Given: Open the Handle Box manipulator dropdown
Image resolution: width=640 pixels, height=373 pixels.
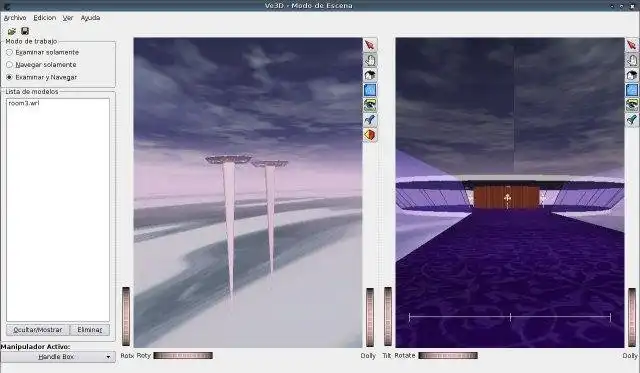Looking at the screenshot, I should 58,357.
